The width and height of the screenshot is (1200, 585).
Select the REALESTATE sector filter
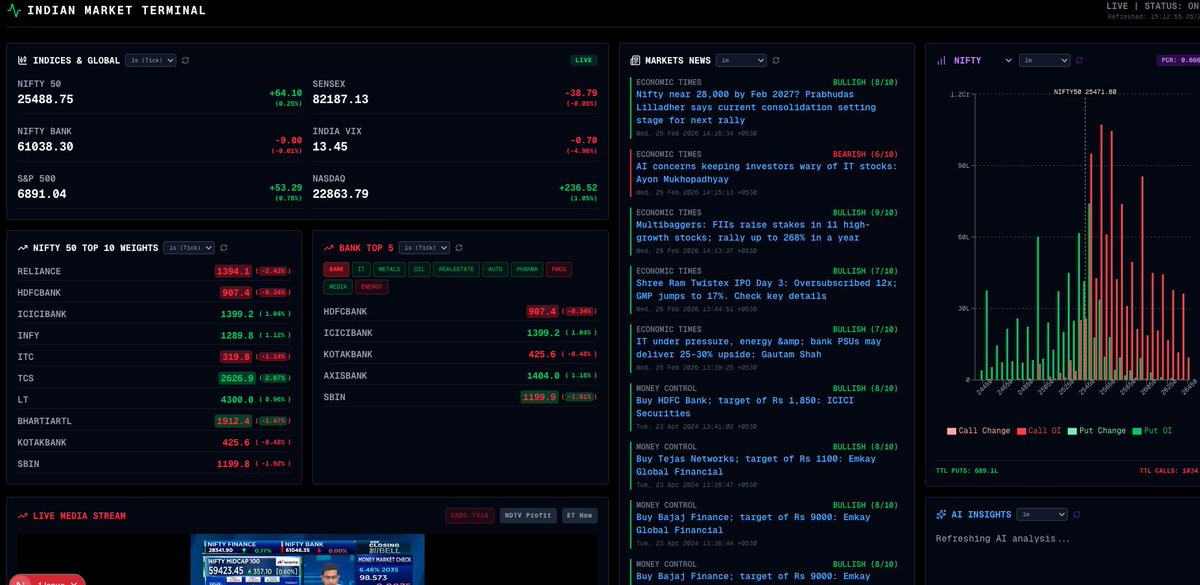click(456, 269)
